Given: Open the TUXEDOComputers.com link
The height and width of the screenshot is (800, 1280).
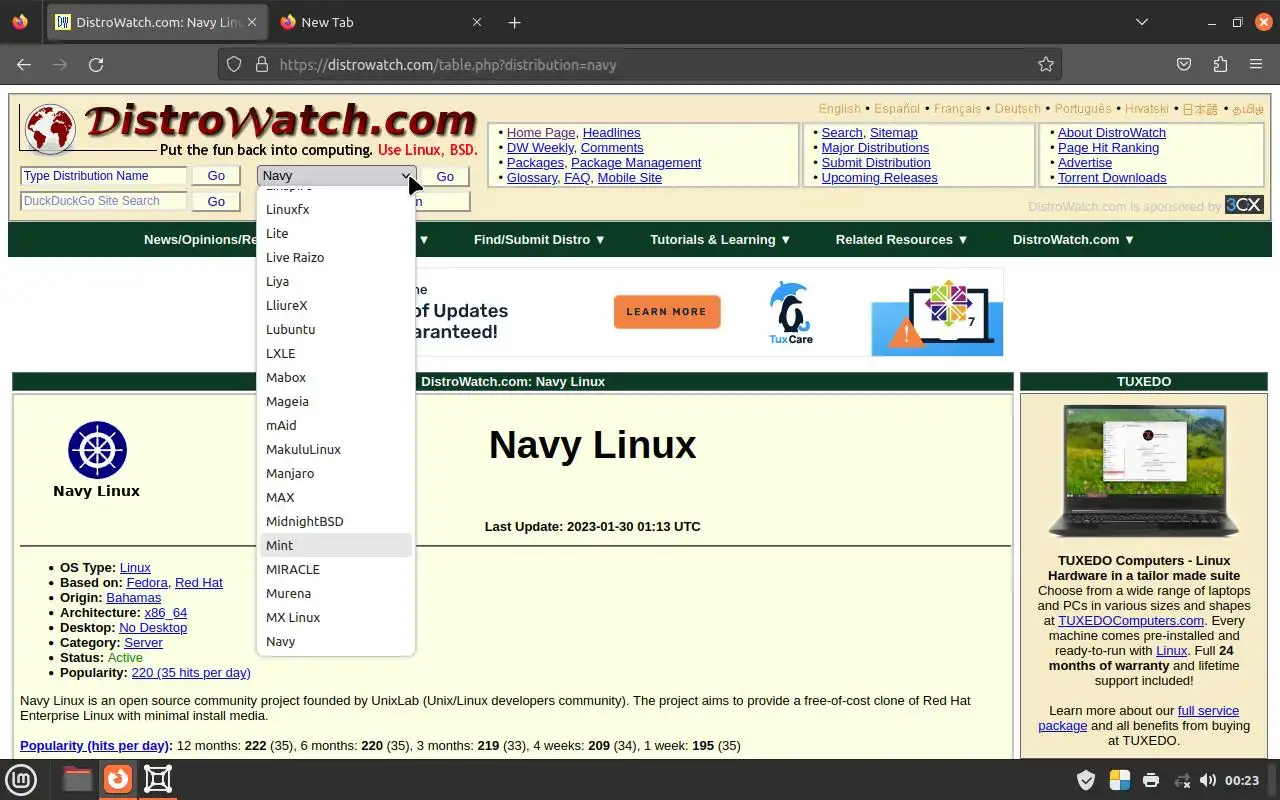Looking at the screenshot, I should tap(1131, 620).
